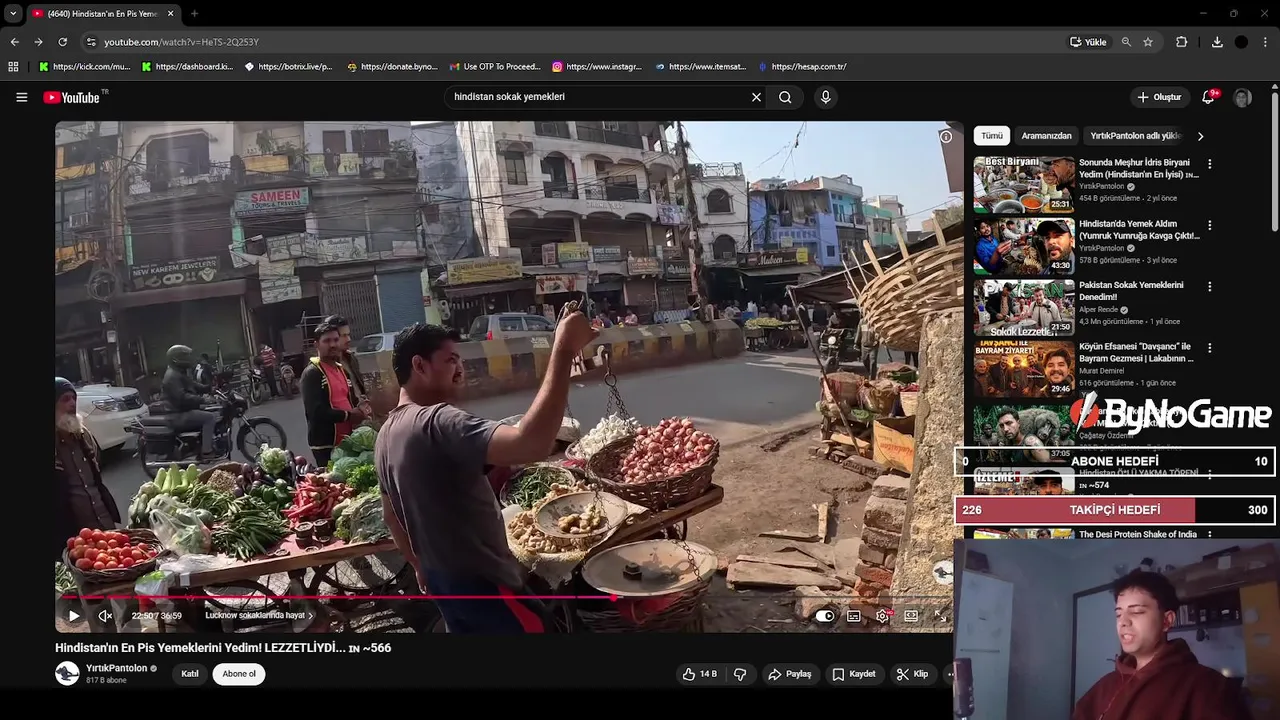Open the browser zoom magnifier icon

1126,42
